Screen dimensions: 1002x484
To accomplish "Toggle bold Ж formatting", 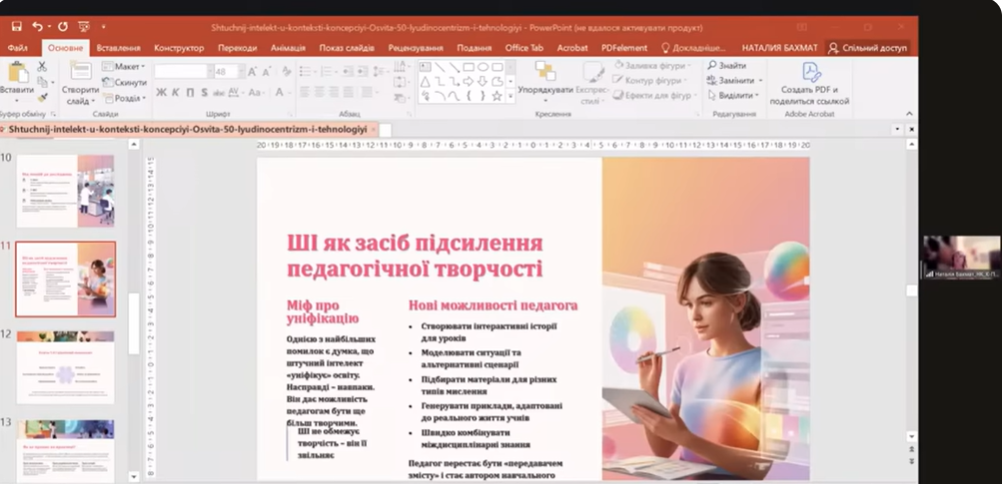I will click(x=160, y=93).
